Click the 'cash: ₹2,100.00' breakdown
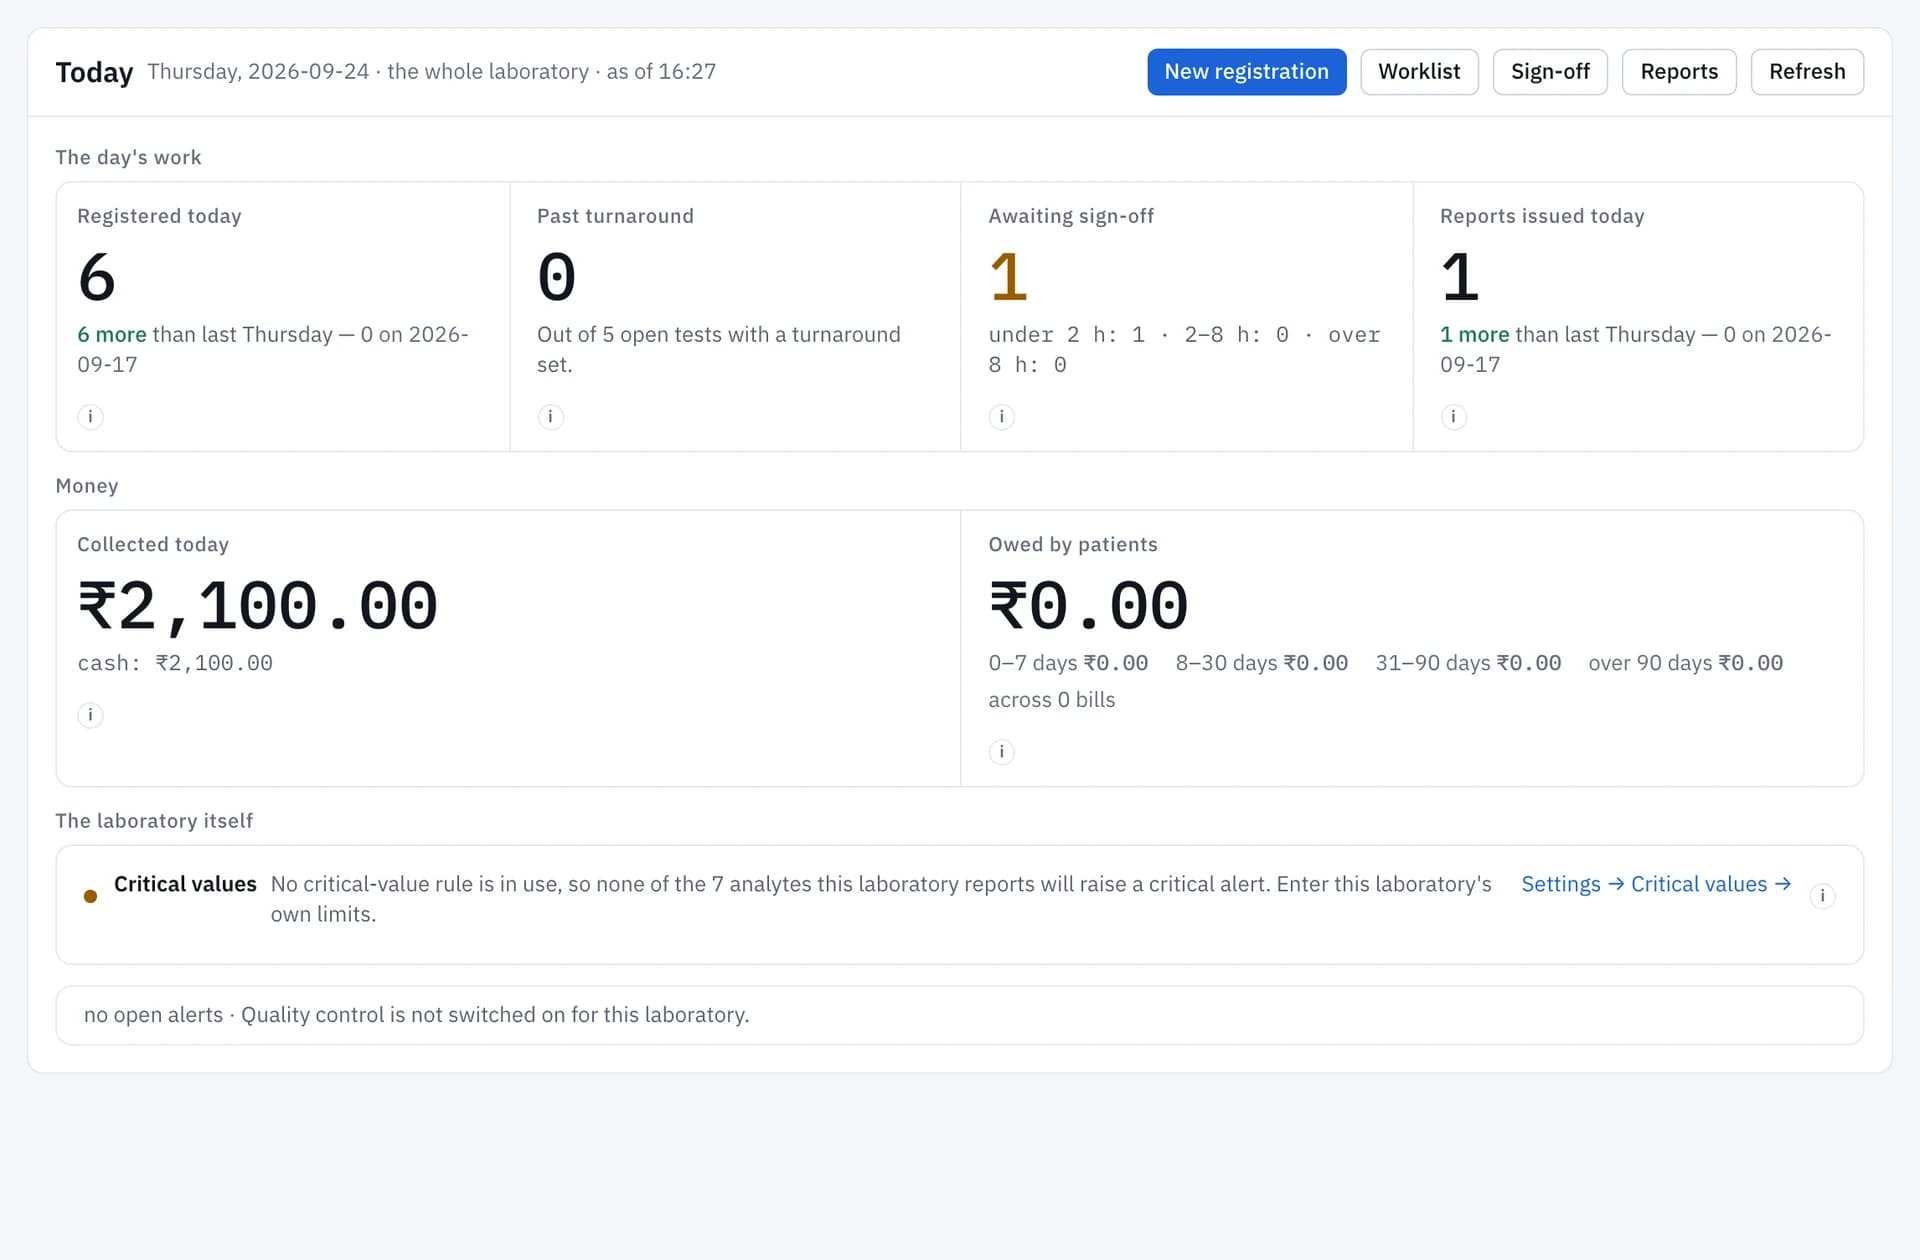Viewport: 1920px width, 1260px height. 175,663
